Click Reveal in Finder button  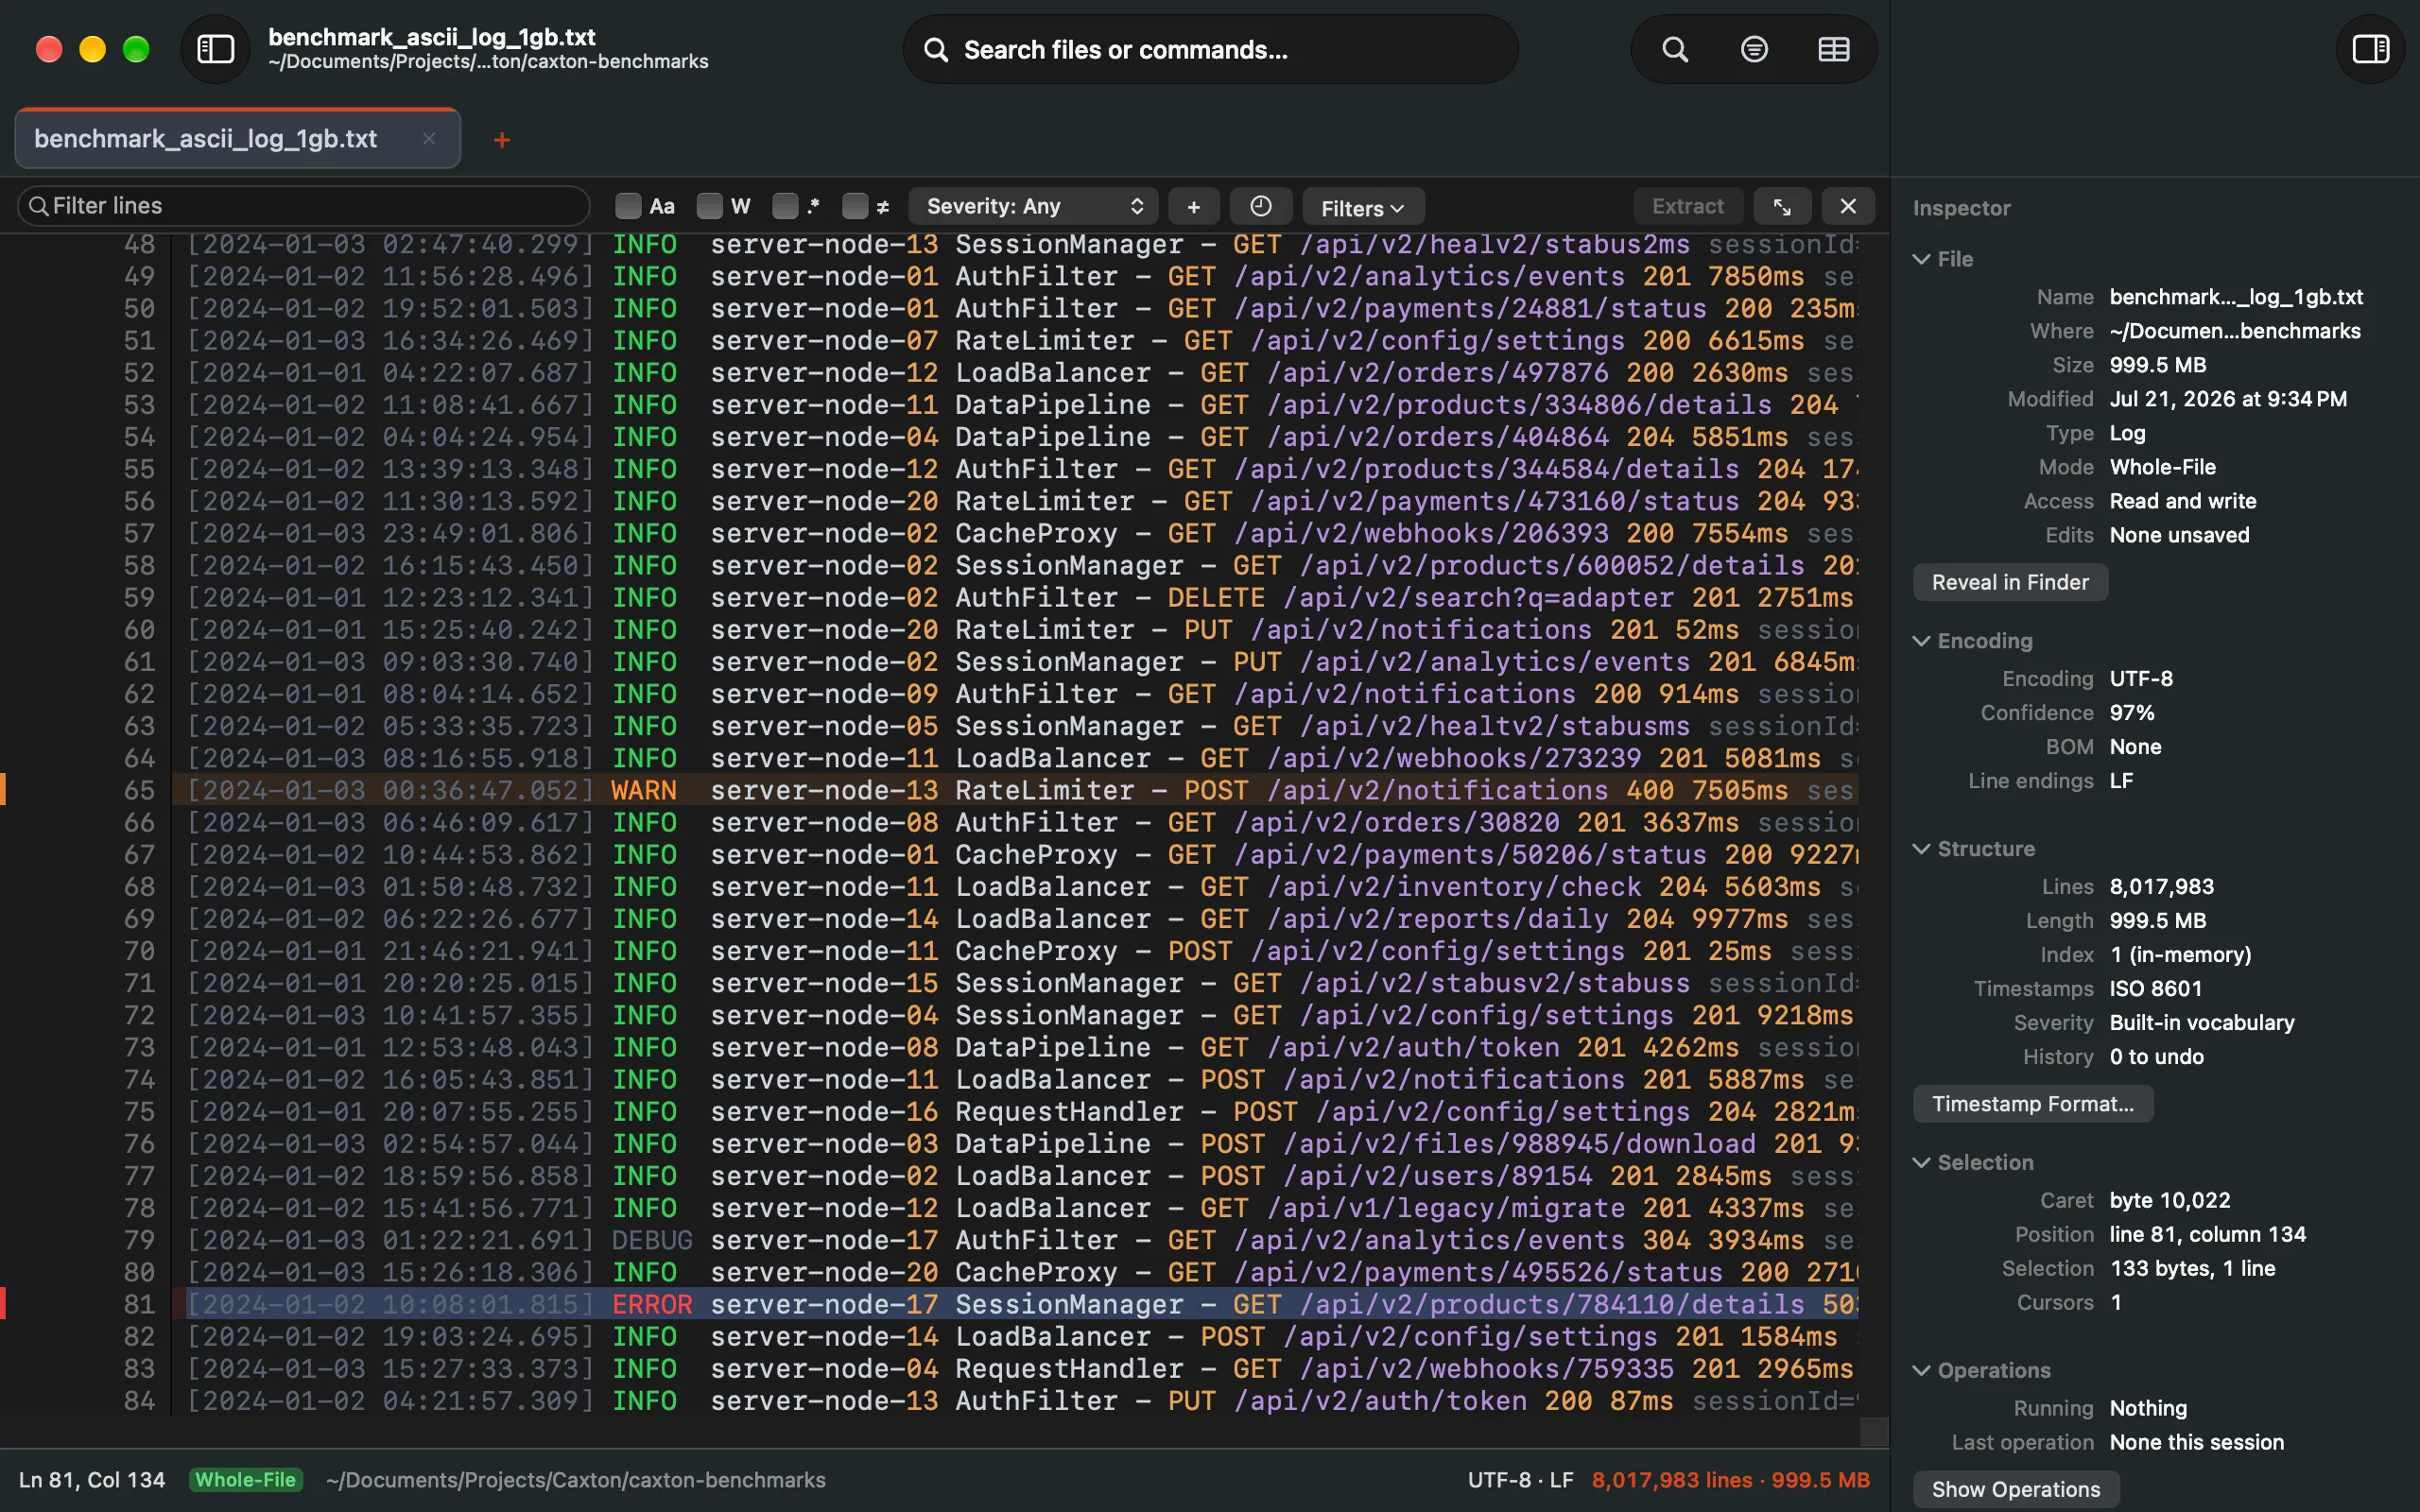(2010, 582)
